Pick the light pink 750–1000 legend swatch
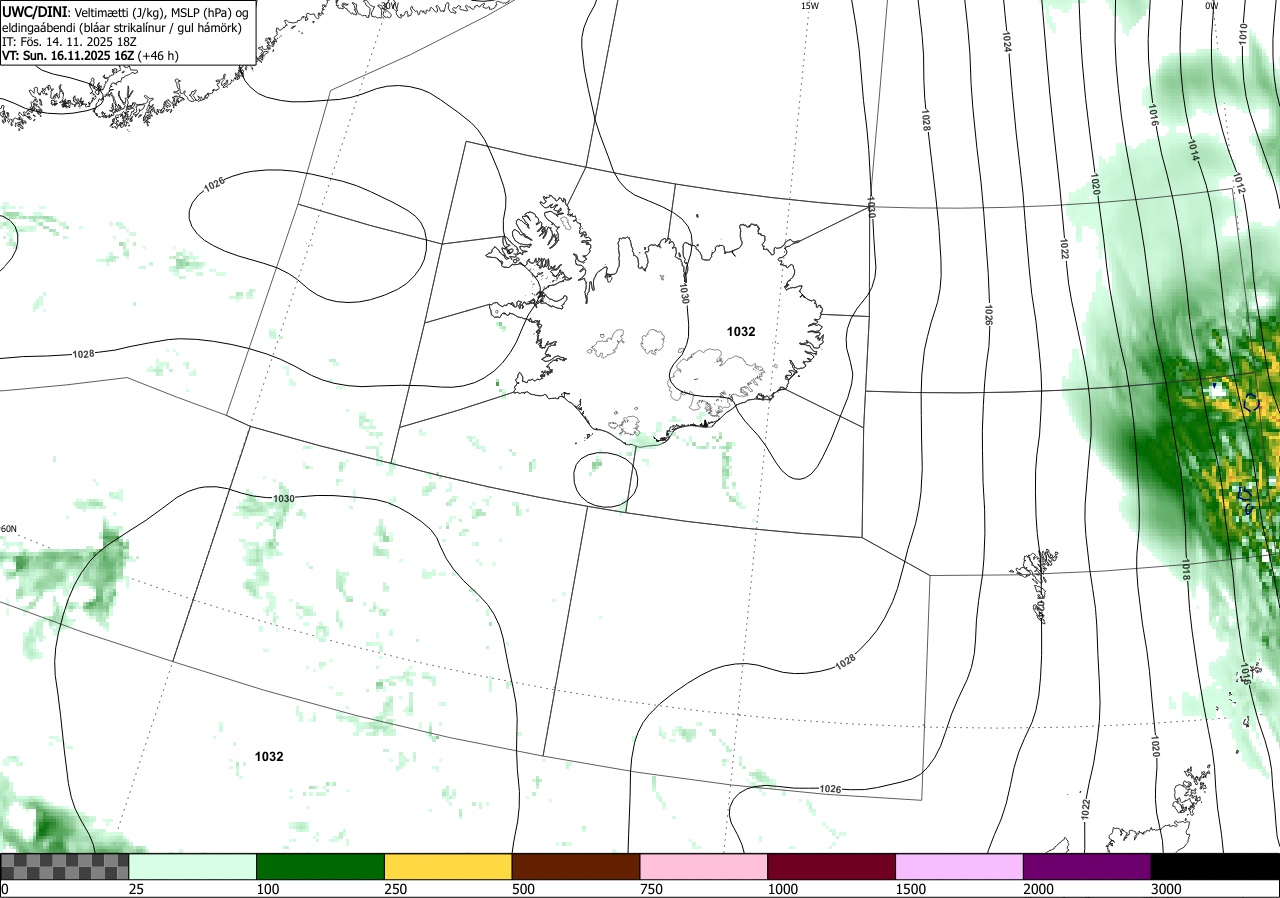The height and width of the screenshot is (898, 1280). tap(704, 866)
